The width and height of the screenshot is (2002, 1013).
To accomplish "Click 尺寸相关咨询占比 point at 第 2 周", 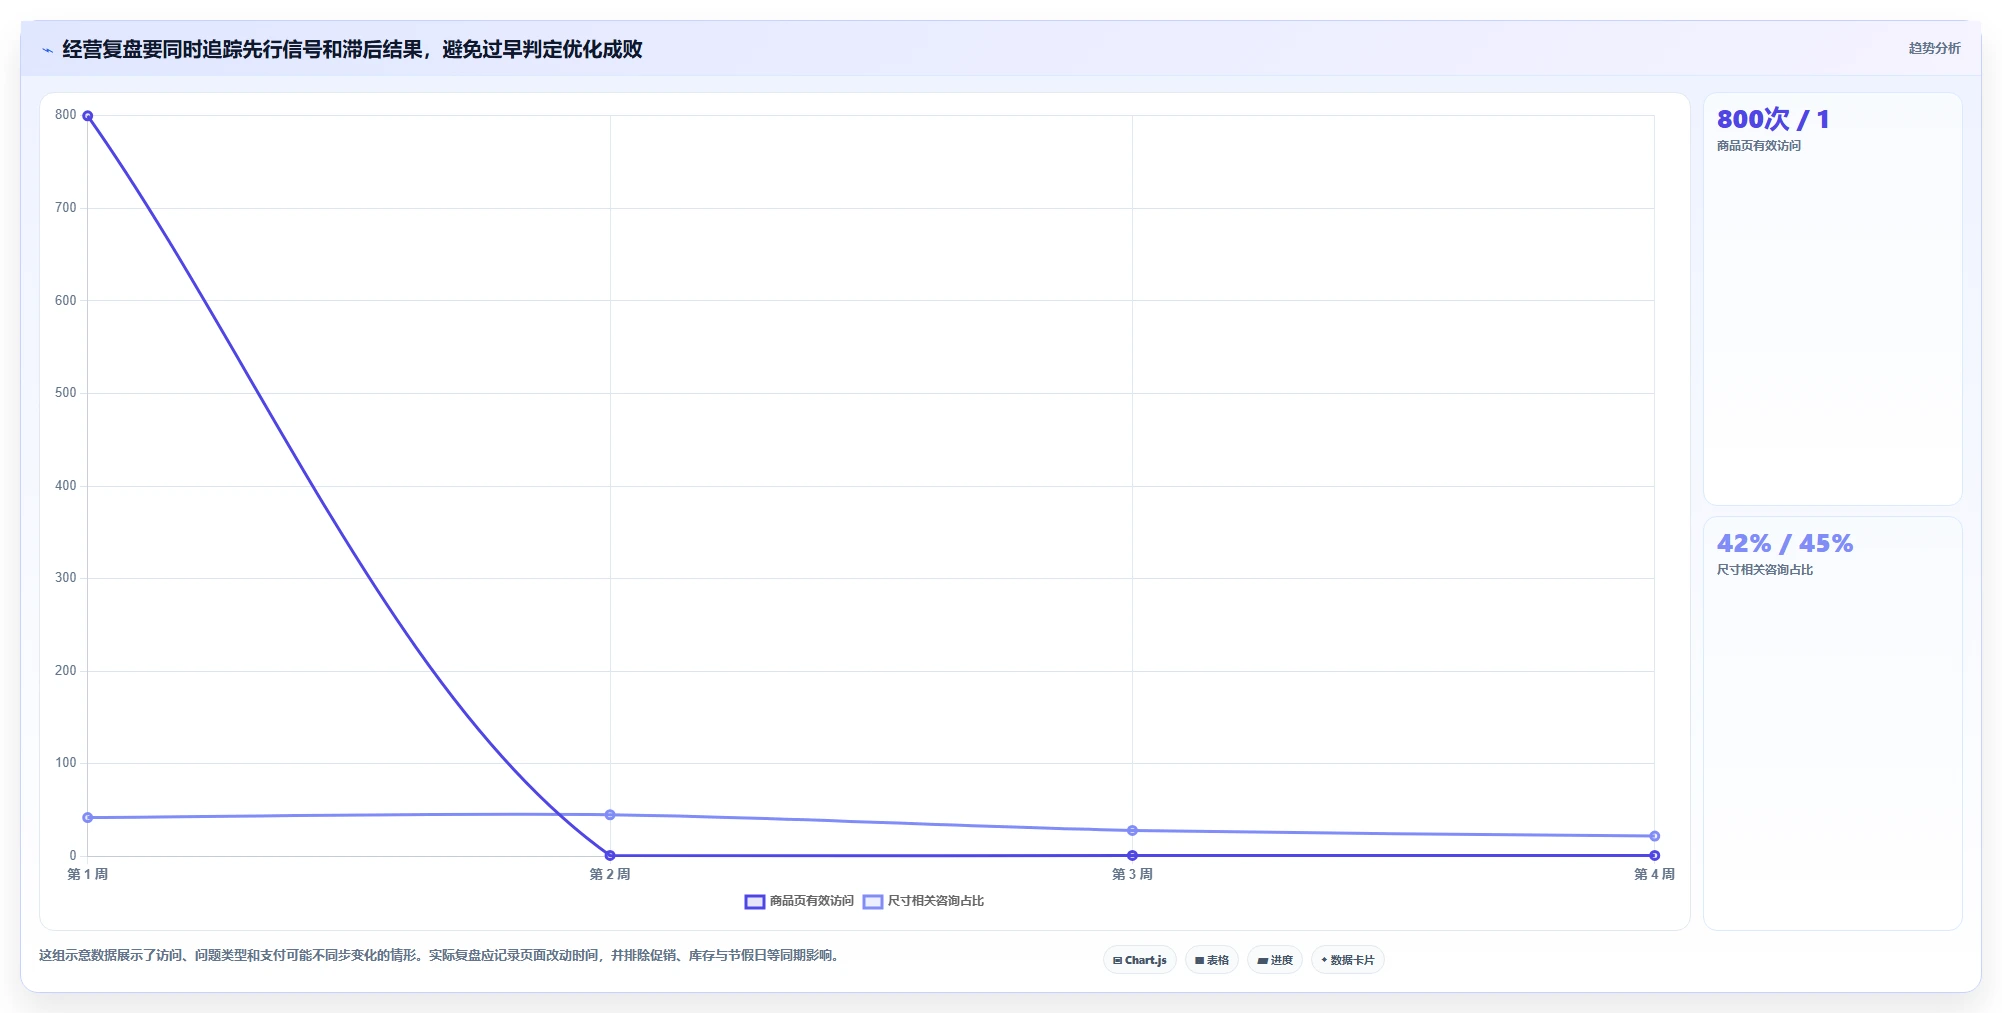I will coord(610,815).
